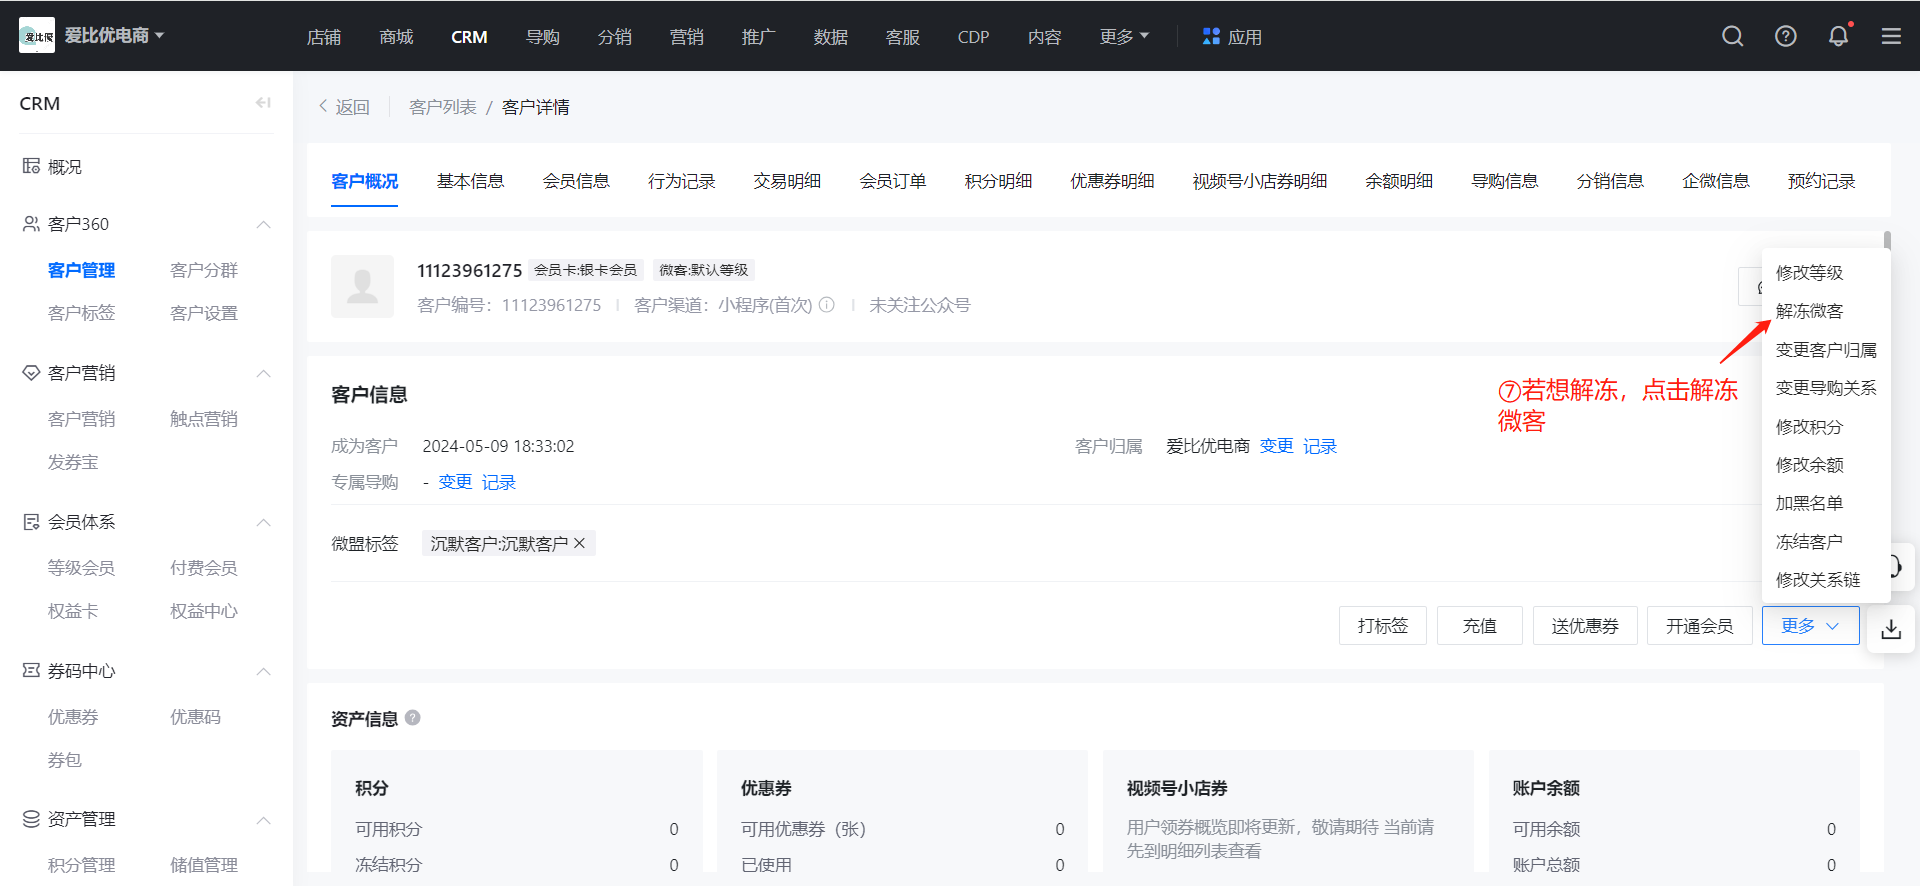Open 客户标签 in sidebar
The height and width of the screenshot is (886, 1920).
pos(81,313)
